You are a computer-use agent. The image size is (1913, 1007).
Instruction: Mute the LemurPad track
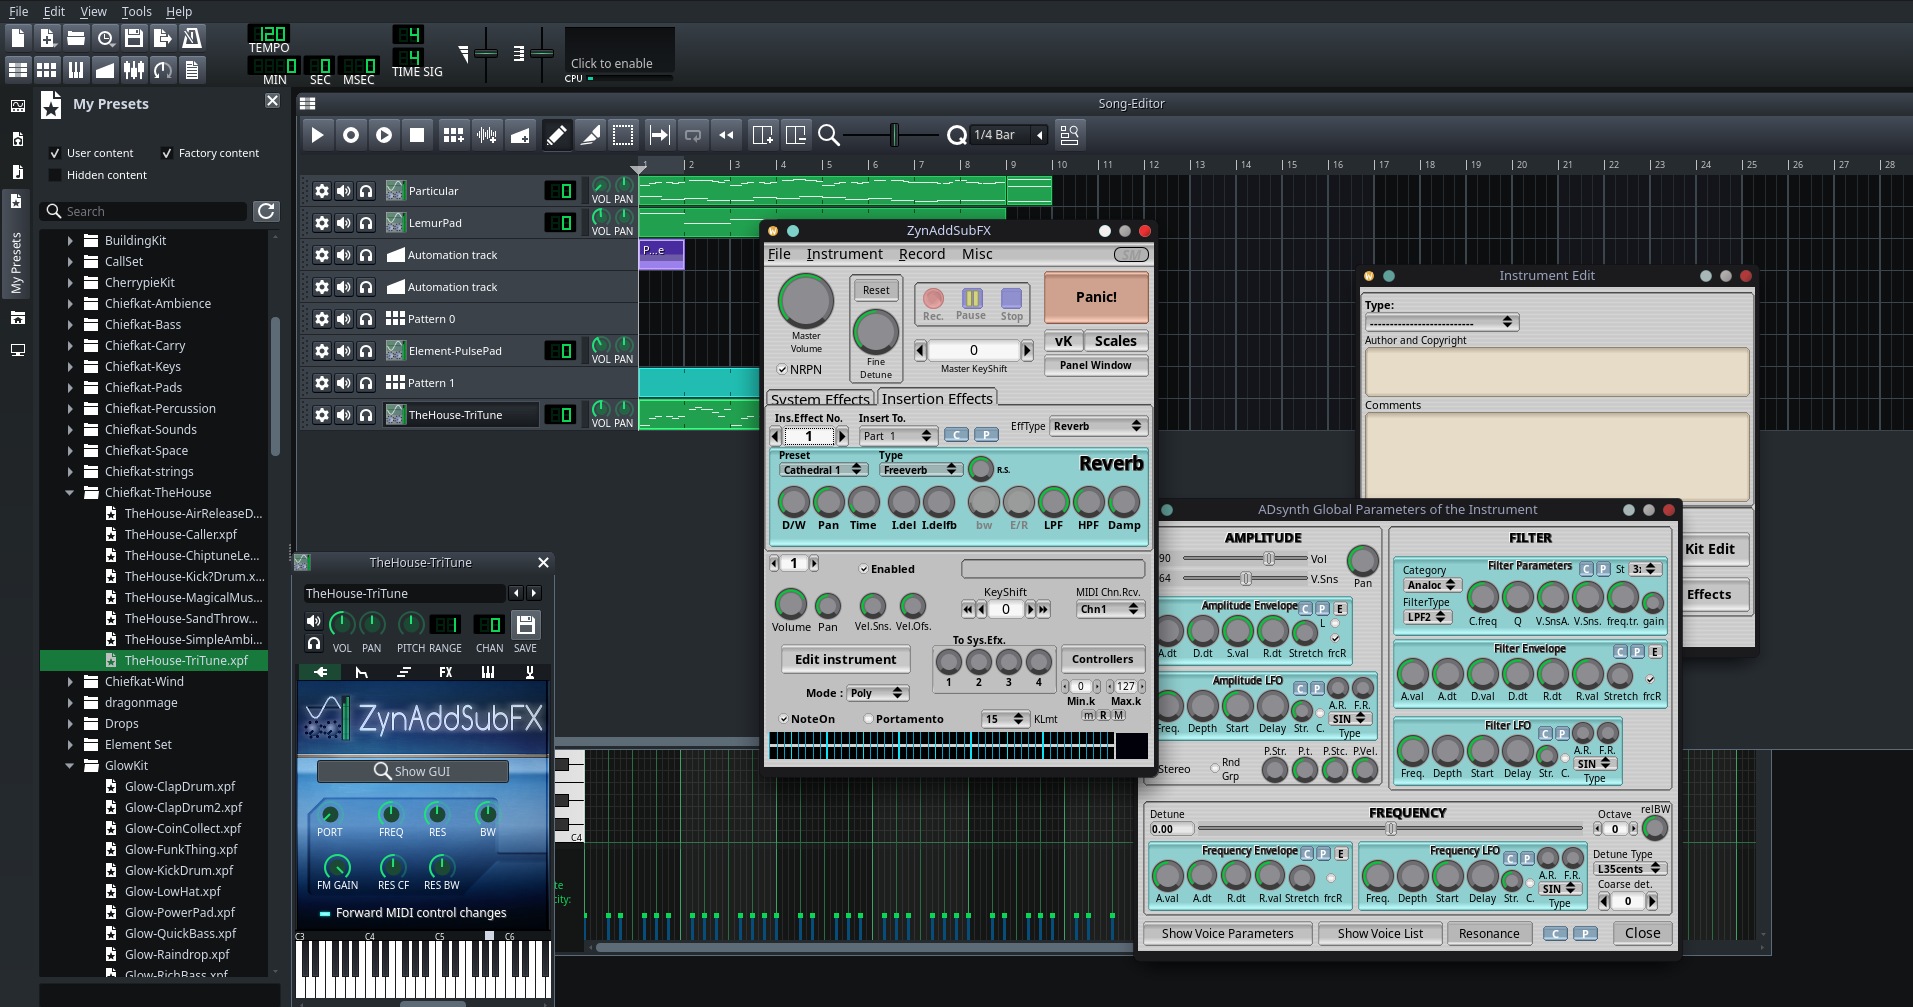coord(344,223)
